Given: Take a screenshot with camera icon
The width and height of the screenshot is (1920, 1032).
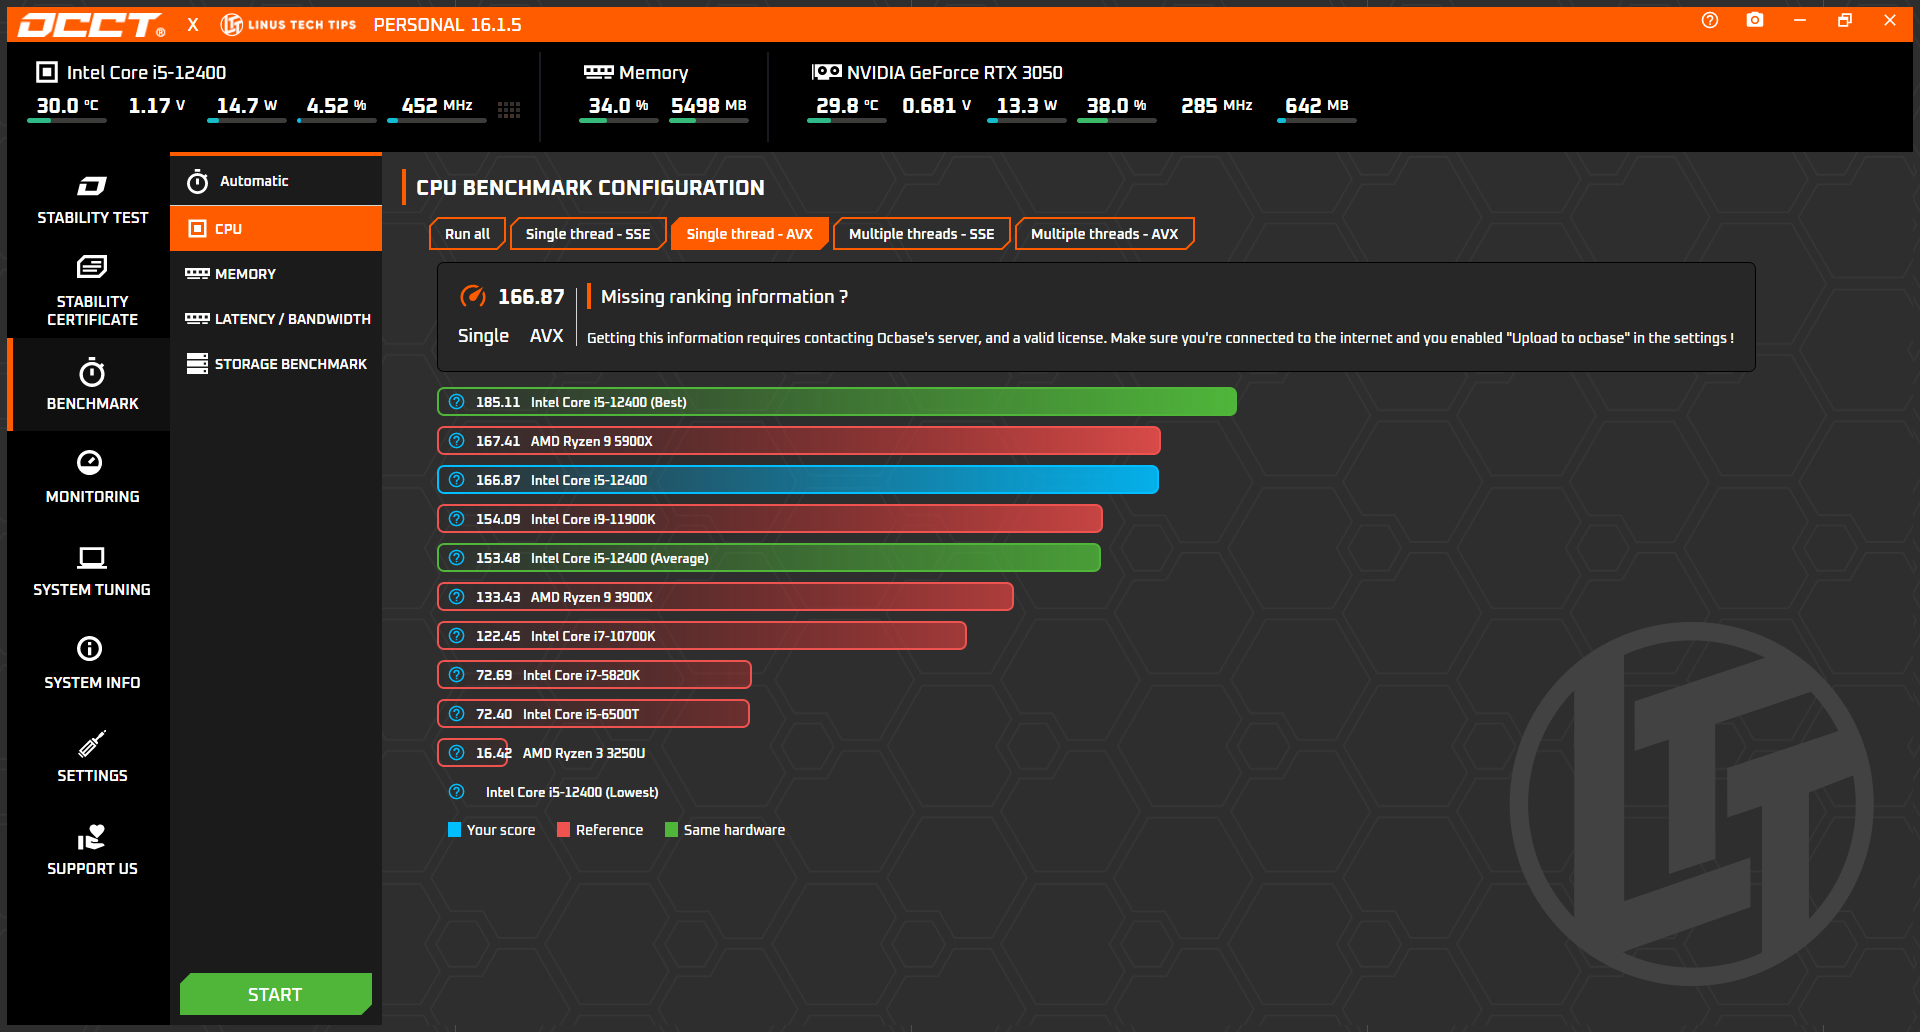Looking at the screenshot, I should (x=1755, y=21).
